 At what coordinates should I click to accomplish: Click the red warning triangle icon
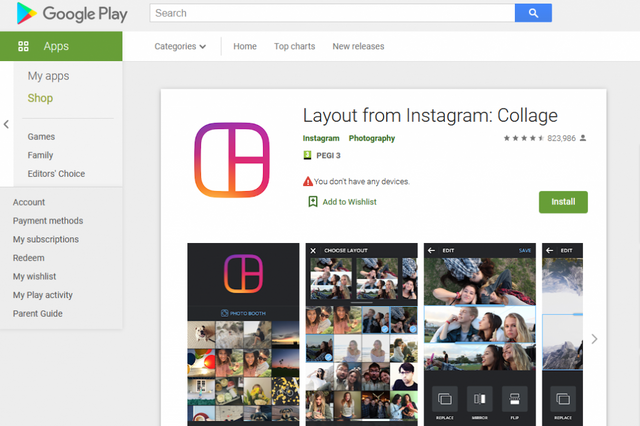click(x=308, y=182)
